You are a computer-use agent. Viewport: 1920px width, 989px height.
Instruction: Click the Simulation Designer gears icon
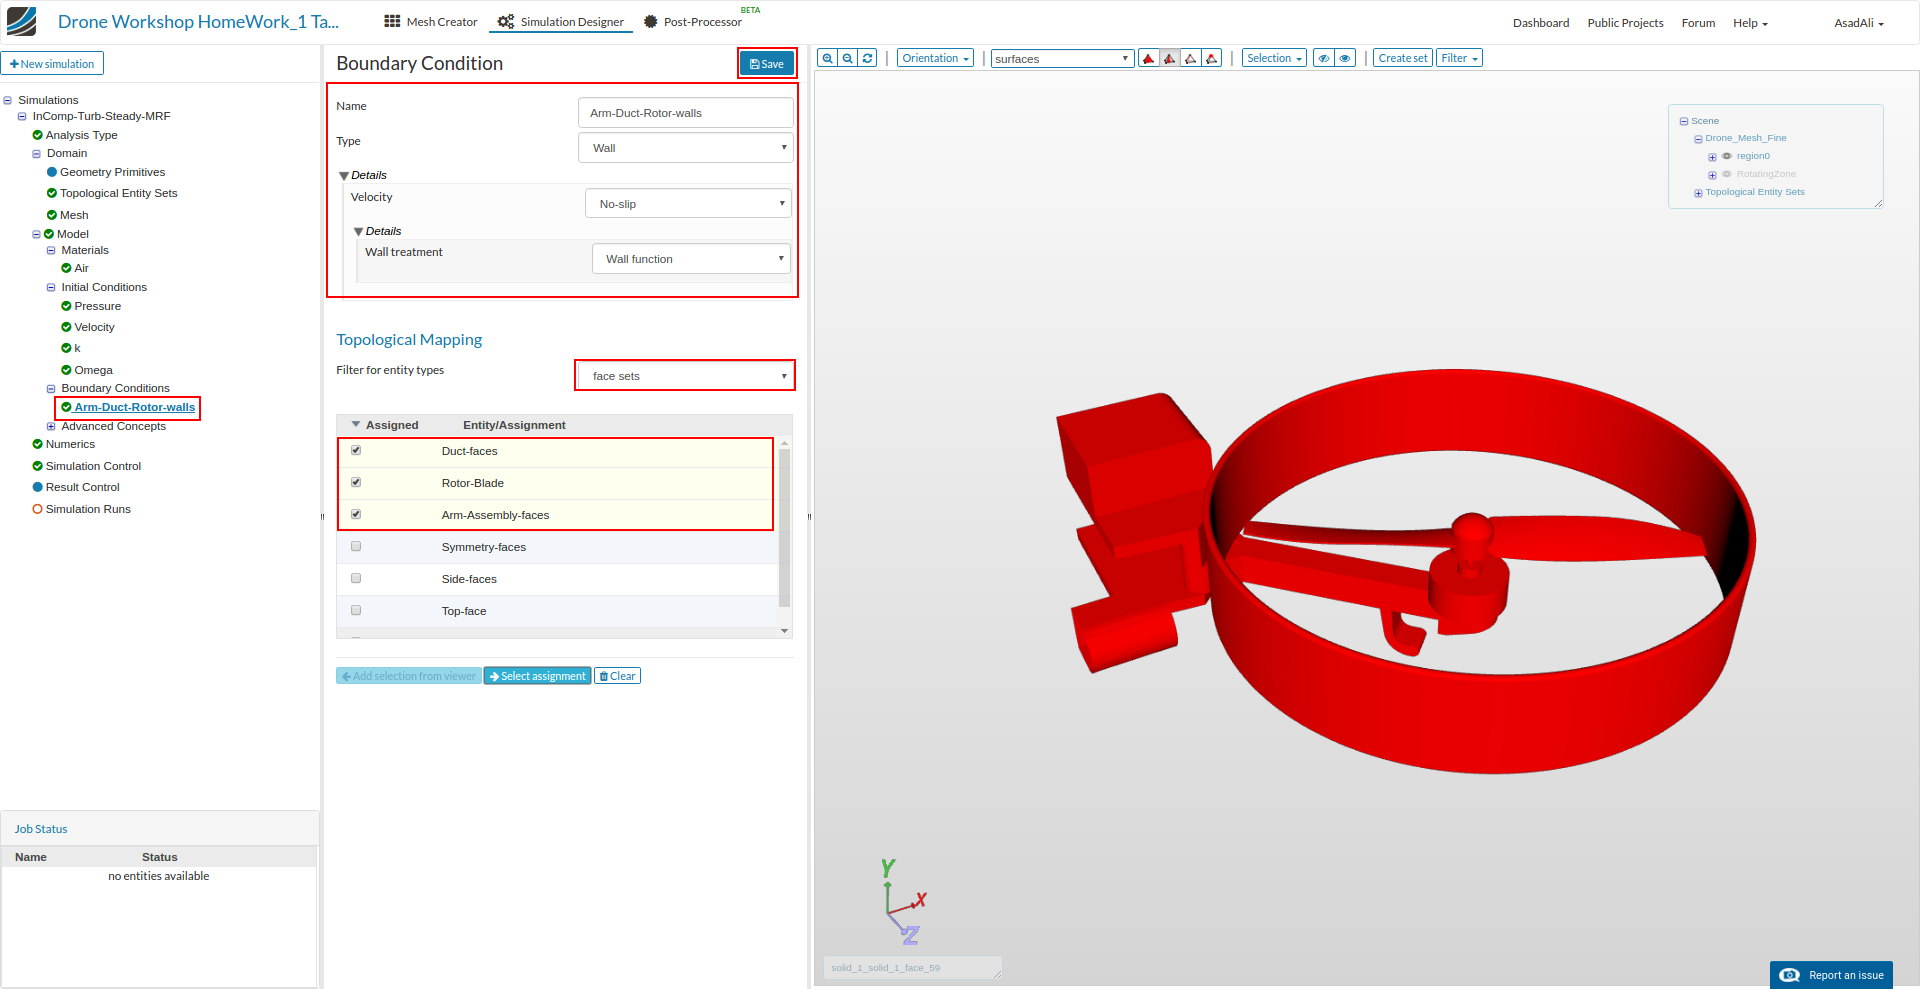tap(506, 21)
